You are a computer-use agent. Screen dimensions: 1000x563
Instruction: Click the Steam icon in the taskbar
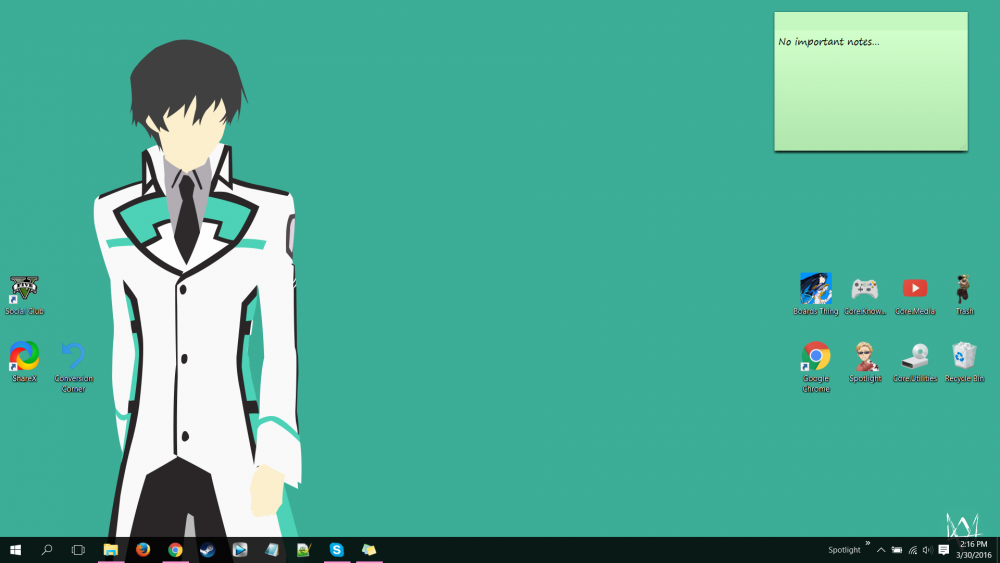coord(207,550)
